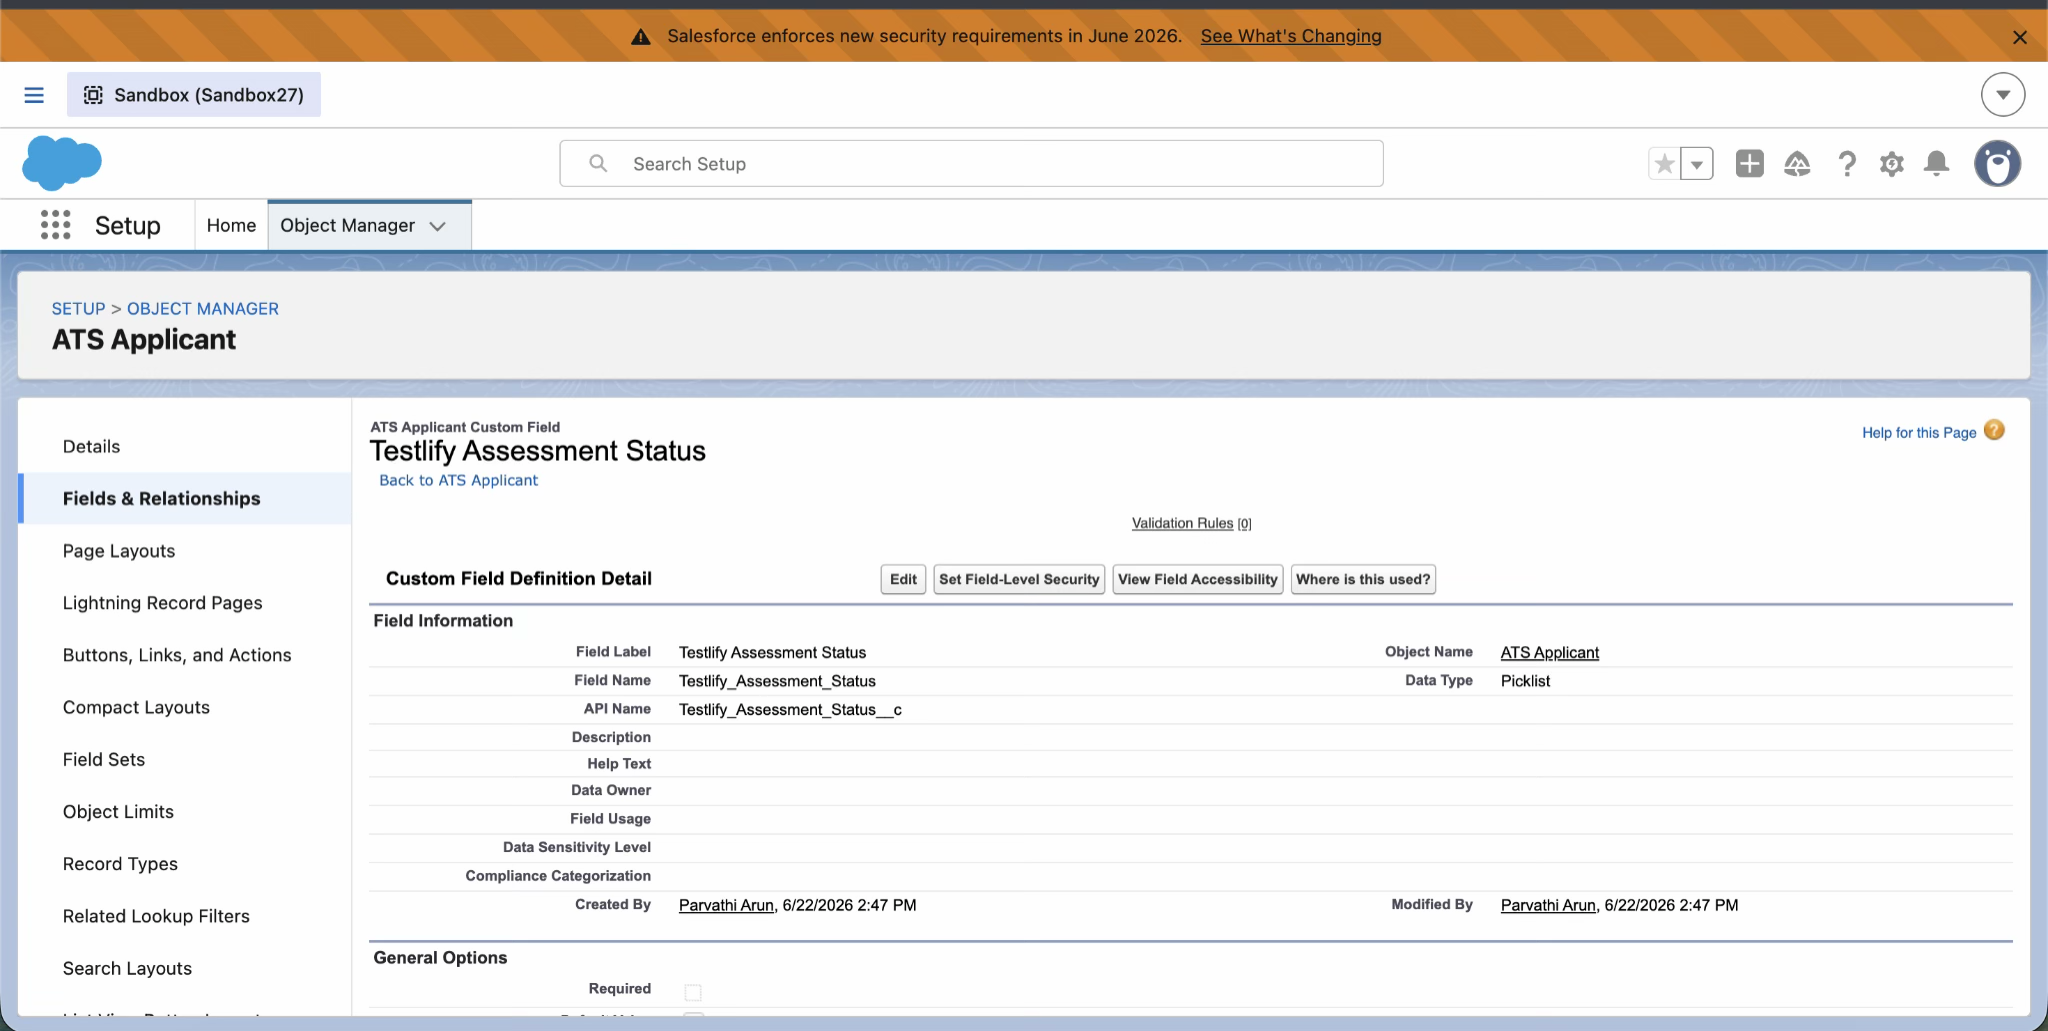The width and height of the screenshot is (2048, 1031).
Task: Select Fields & Relationships in sidebar
Action: coord(161,499)
